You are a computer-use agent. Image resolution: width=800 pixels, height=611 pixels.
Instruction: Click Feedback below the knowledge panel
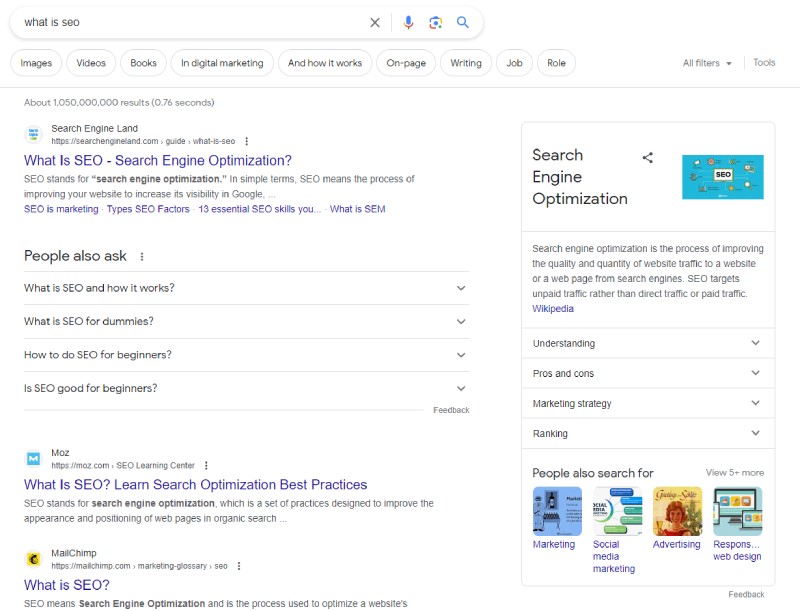[746, 595]
